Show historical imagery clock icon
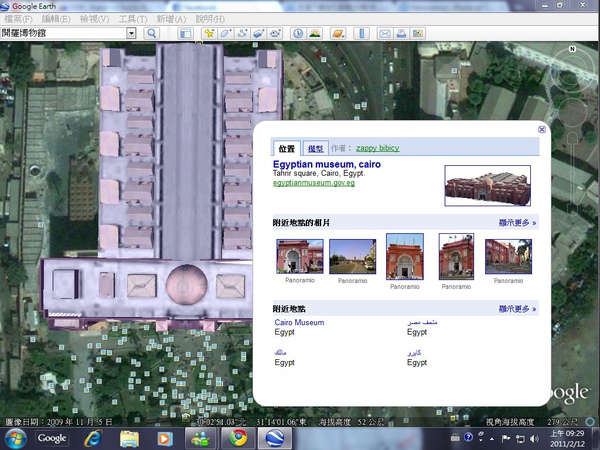The height and width of the screenshot is (450, 600). 298,33
